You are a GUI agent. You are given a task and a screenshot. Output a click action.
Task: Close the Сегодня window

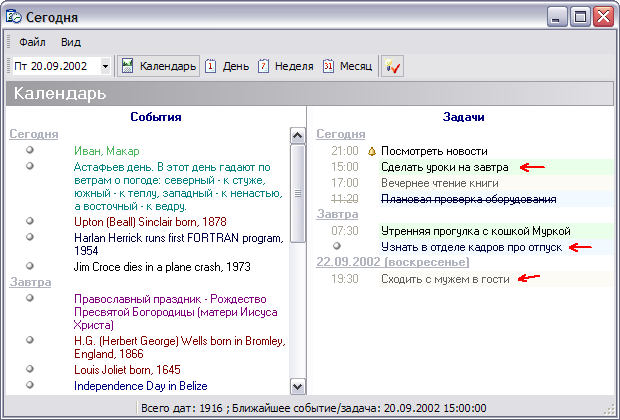pyautogui.click(x=604, y=17)
